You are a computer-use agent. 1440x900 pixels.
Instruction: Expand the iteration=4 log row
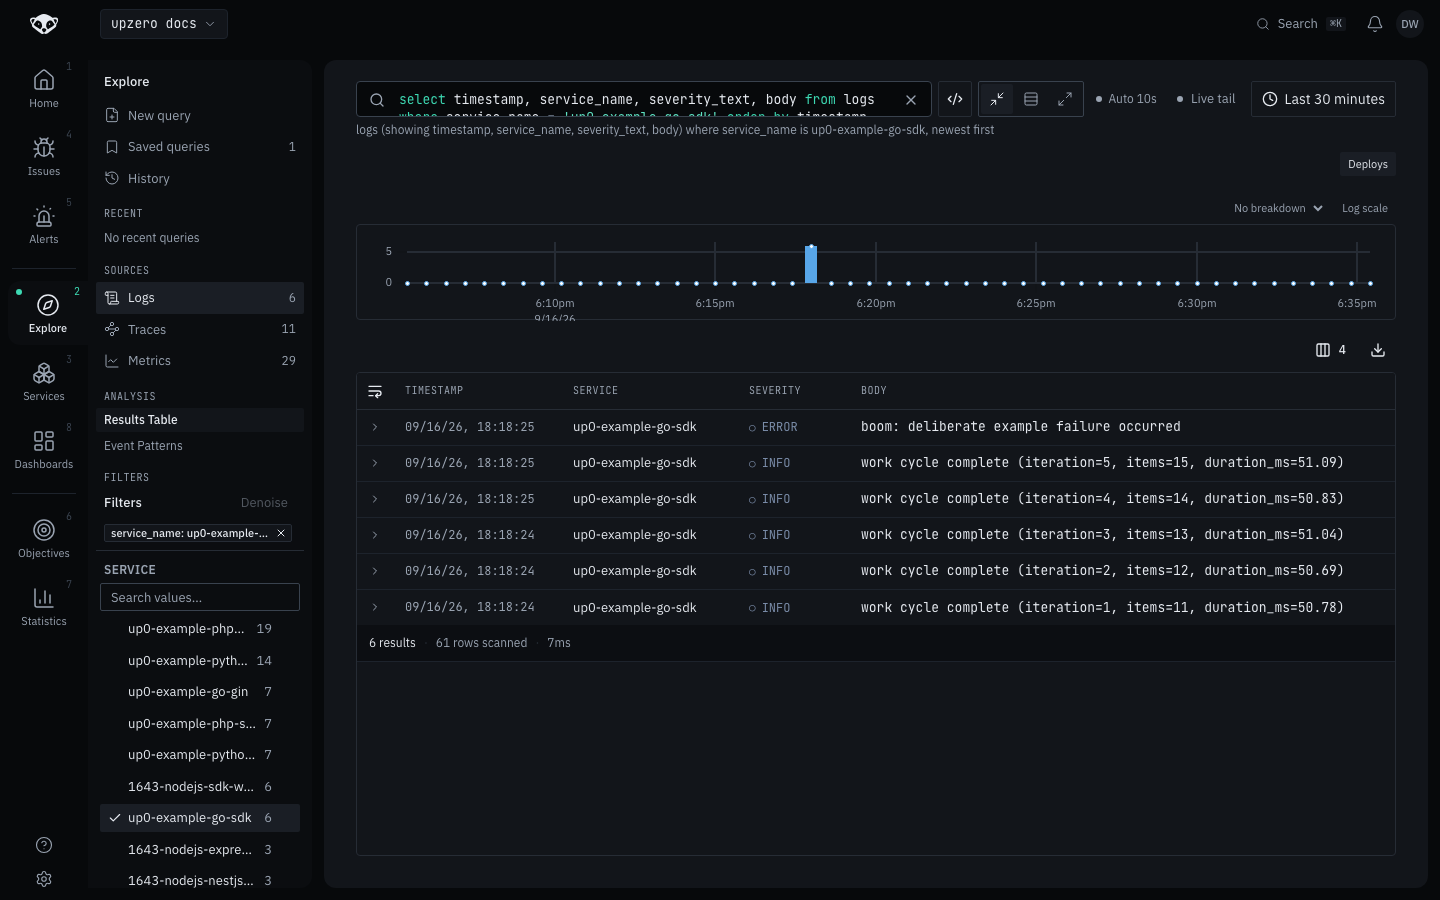coord(375,499)
